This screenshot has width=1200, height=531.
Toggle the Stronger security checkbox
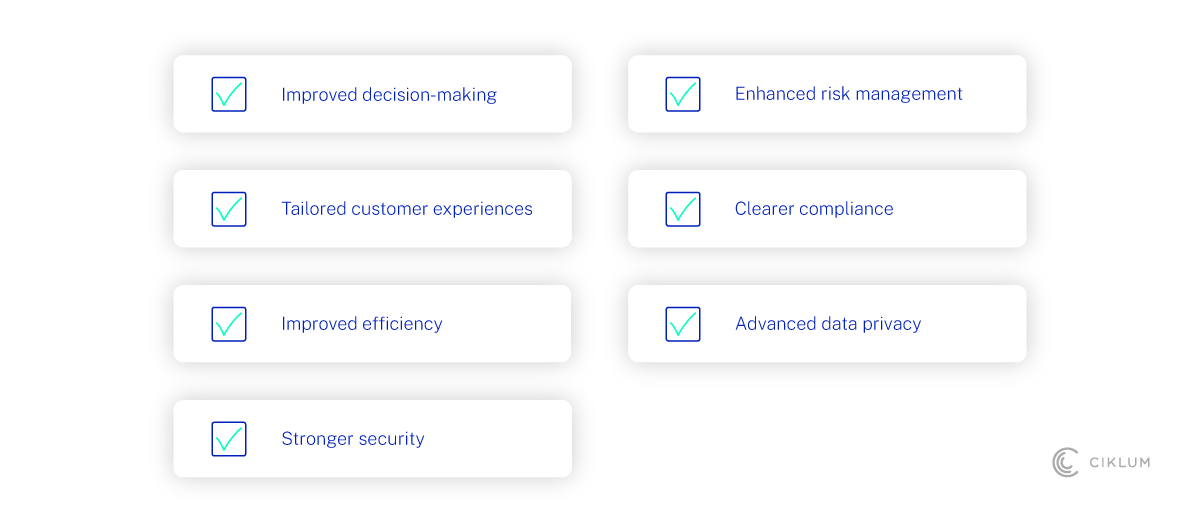pyautogui.click(x=229, y=439)
